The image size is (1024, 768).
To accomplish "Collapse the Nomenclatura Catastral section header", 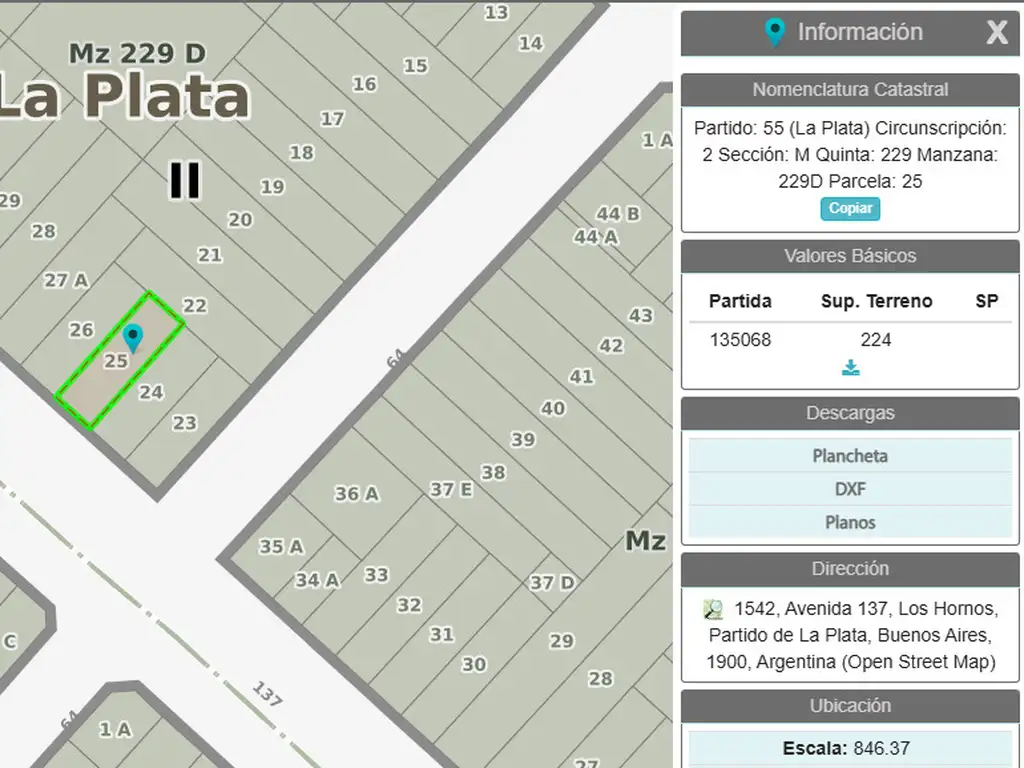I will click(850, 89).
